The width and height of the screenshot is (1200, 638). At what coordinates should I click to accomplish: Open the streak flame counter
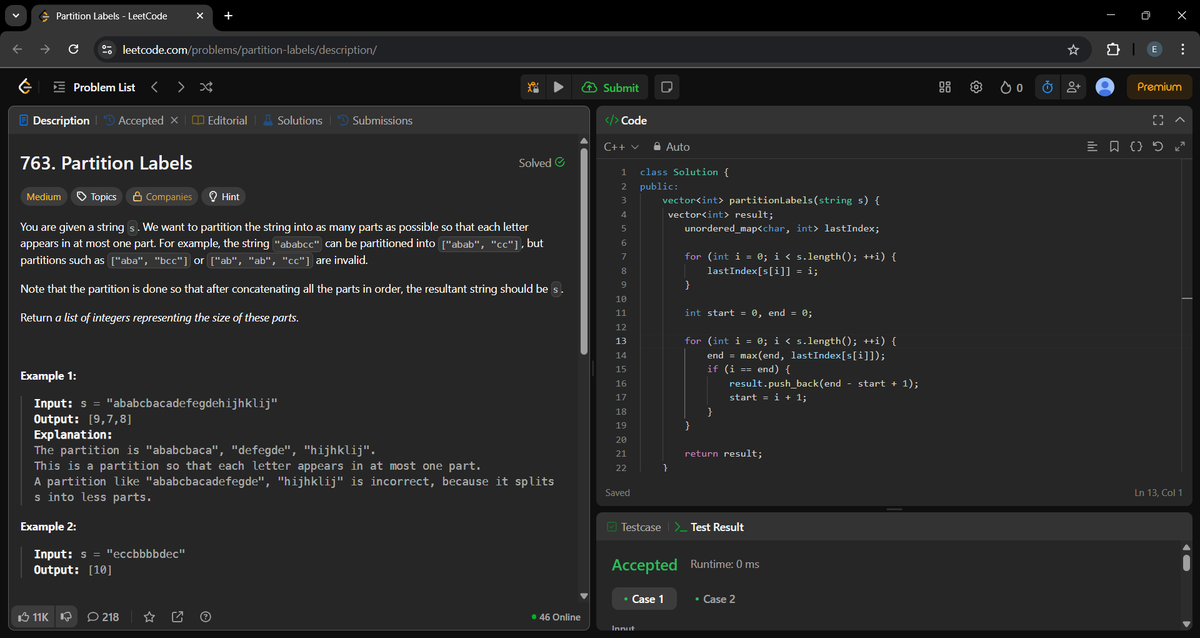click(1011, 87)
